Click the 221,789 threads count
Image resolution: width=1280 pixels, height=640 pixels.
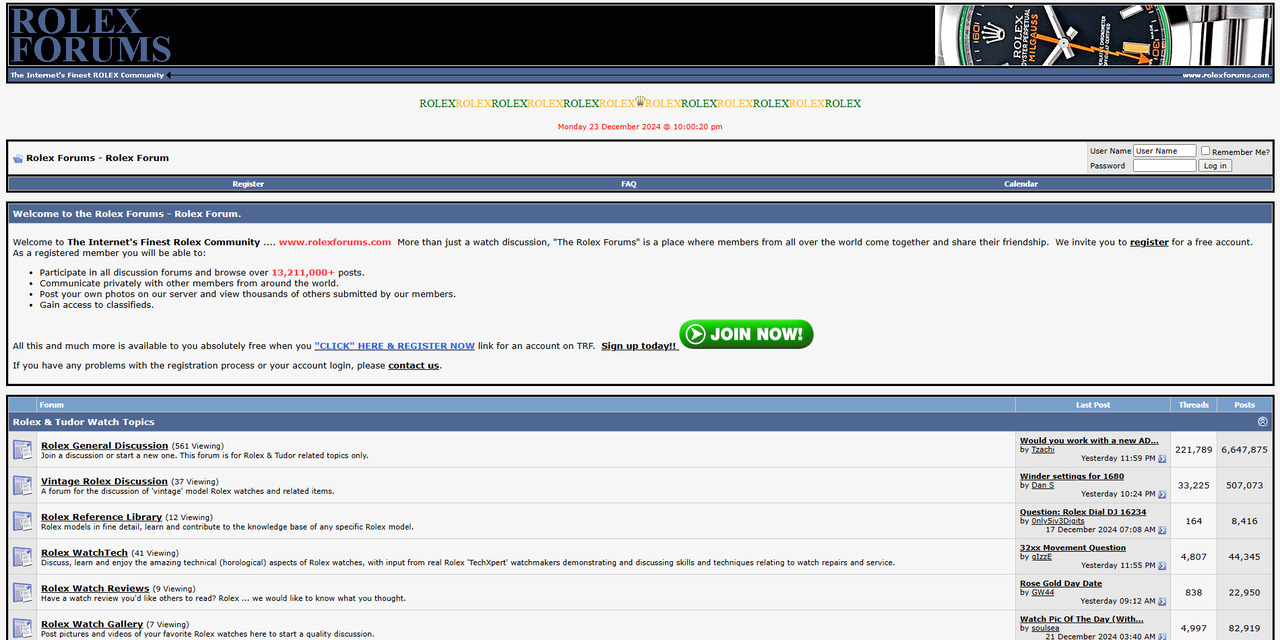[1194, 450]
